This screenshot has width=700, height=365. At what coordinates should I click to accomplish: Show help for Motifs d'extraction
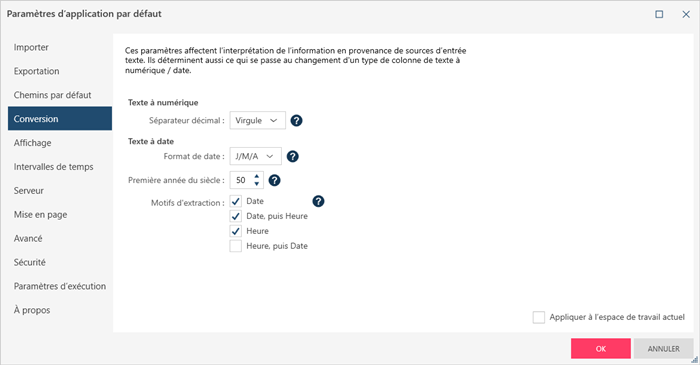(318, 201)
